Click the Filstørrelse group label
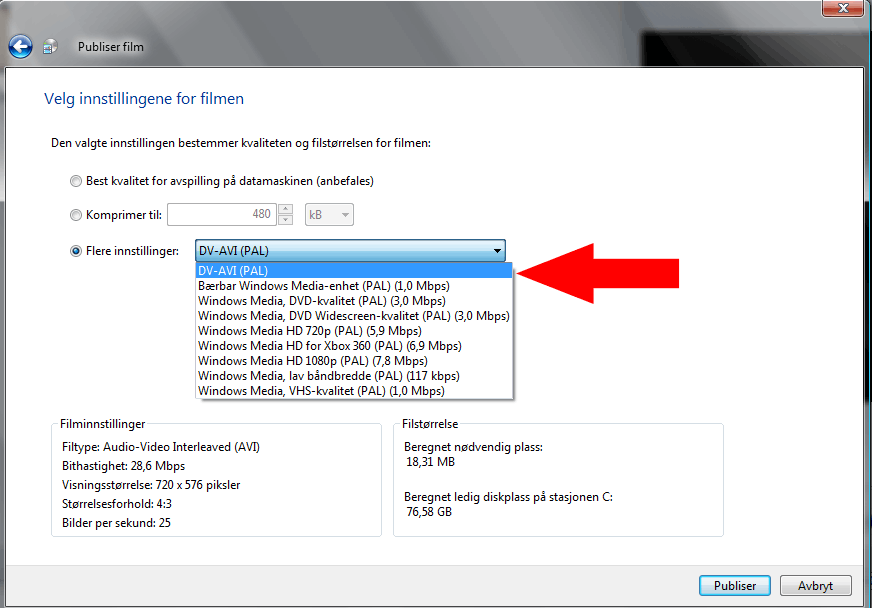The width and height of the screenshot is (872, 608). 430,424
